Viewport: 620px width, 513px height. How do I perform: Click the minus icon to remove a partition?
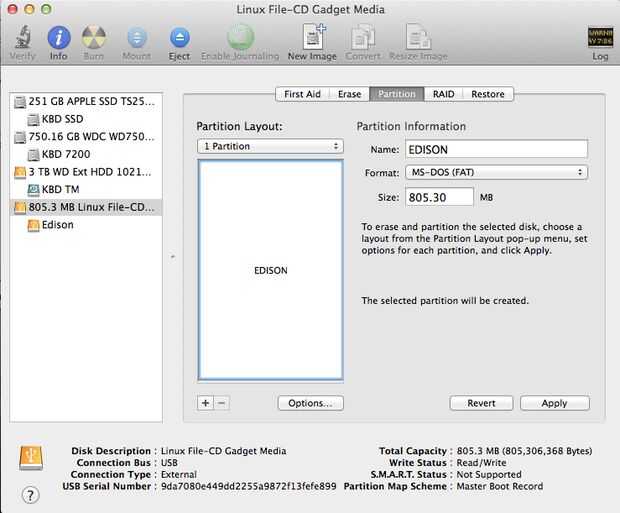click(222, 403)
